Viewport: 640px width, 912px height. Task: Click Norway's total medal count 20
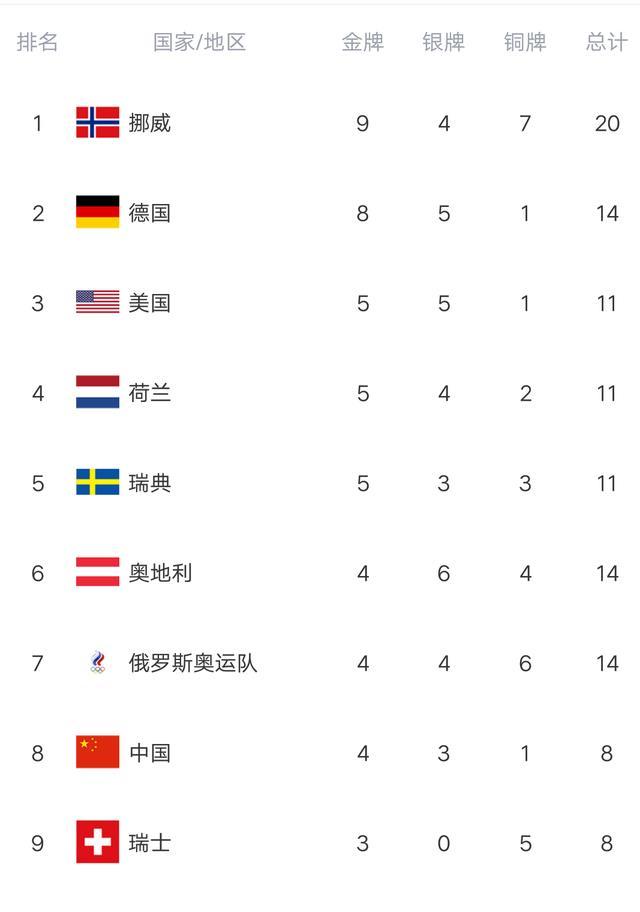(607, 123)
